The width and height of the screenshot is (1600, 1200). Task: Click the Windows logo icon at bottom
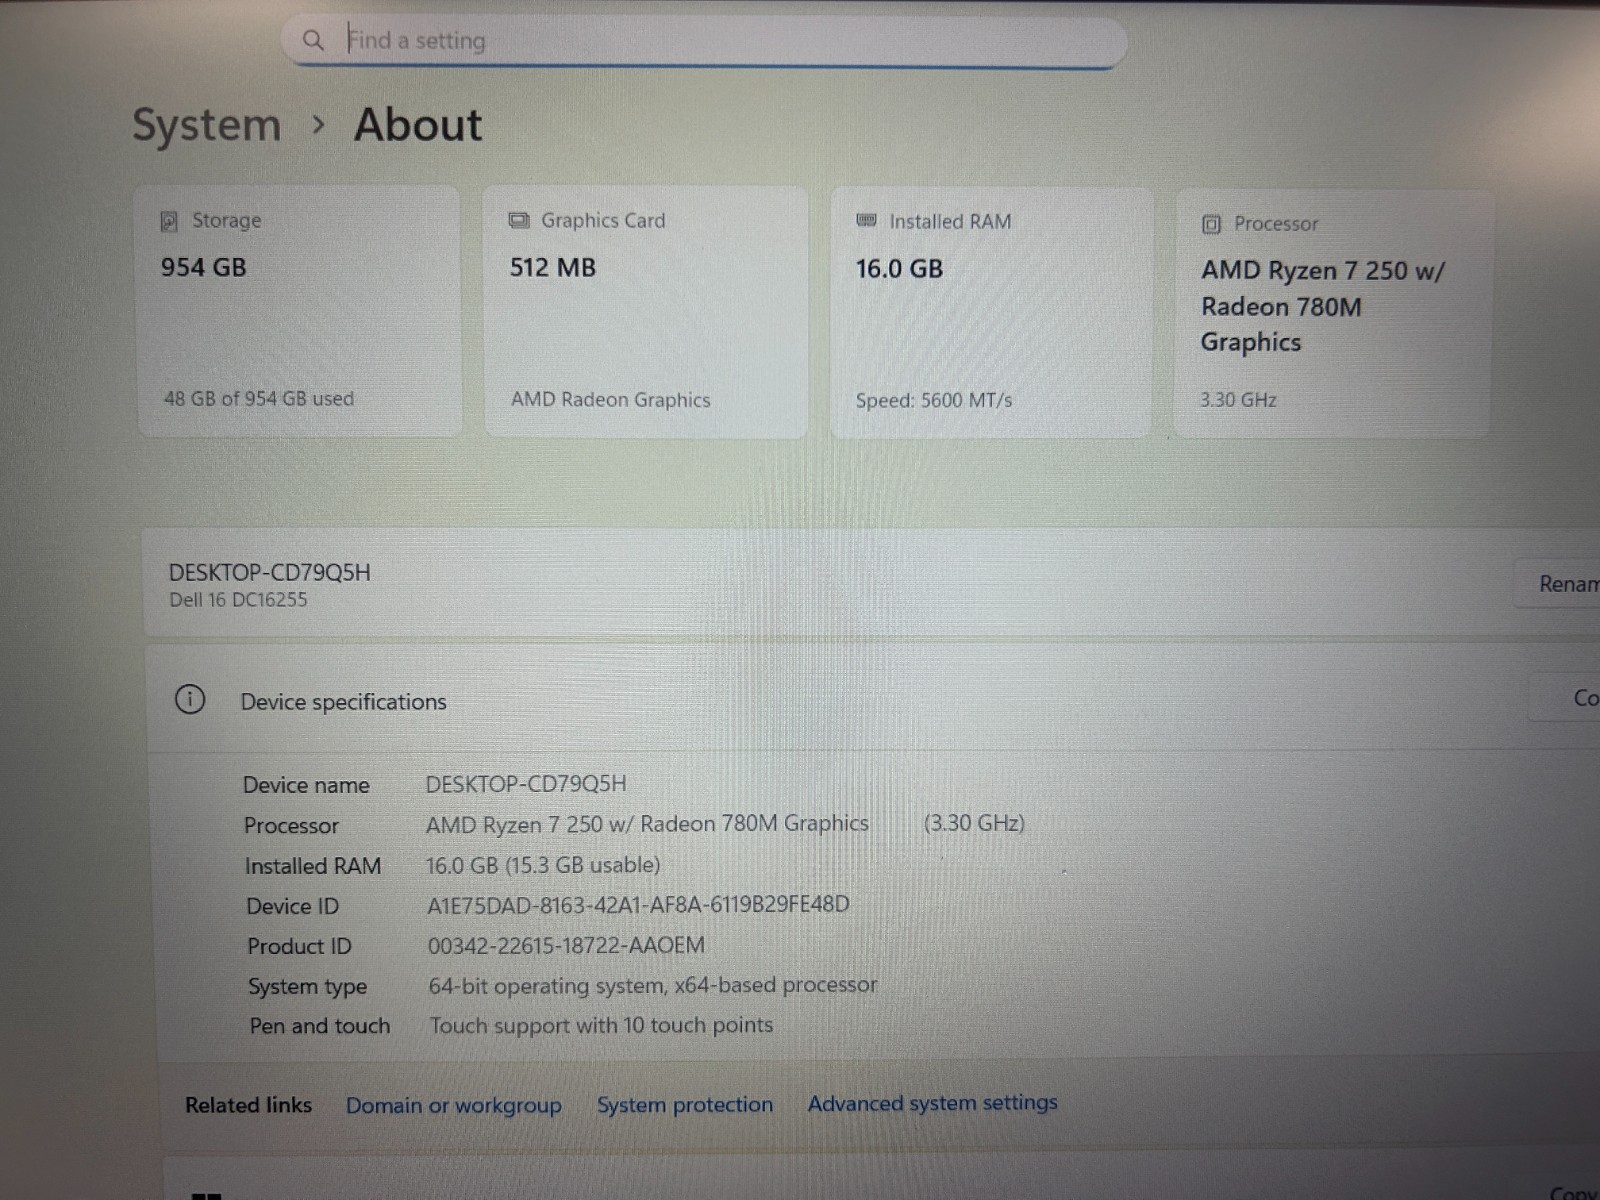(x=206, y=1195)
